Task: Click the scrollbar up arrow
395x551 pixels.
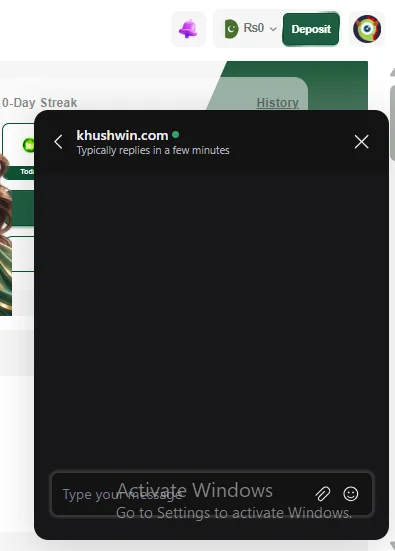Action: point(393,72)
